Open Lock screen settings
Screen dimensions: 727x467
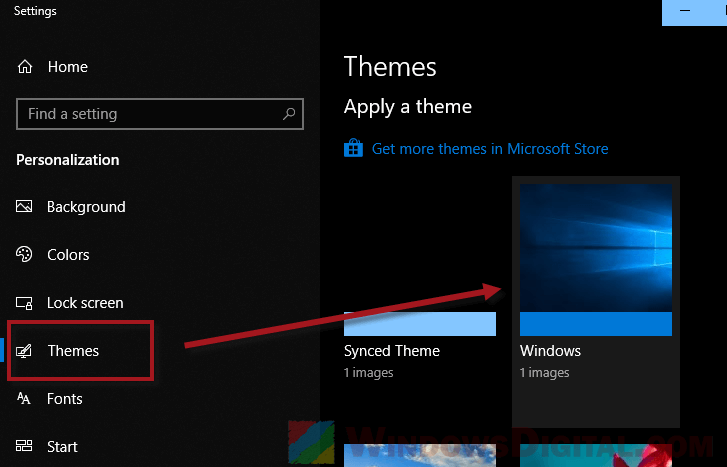point(85,303)
